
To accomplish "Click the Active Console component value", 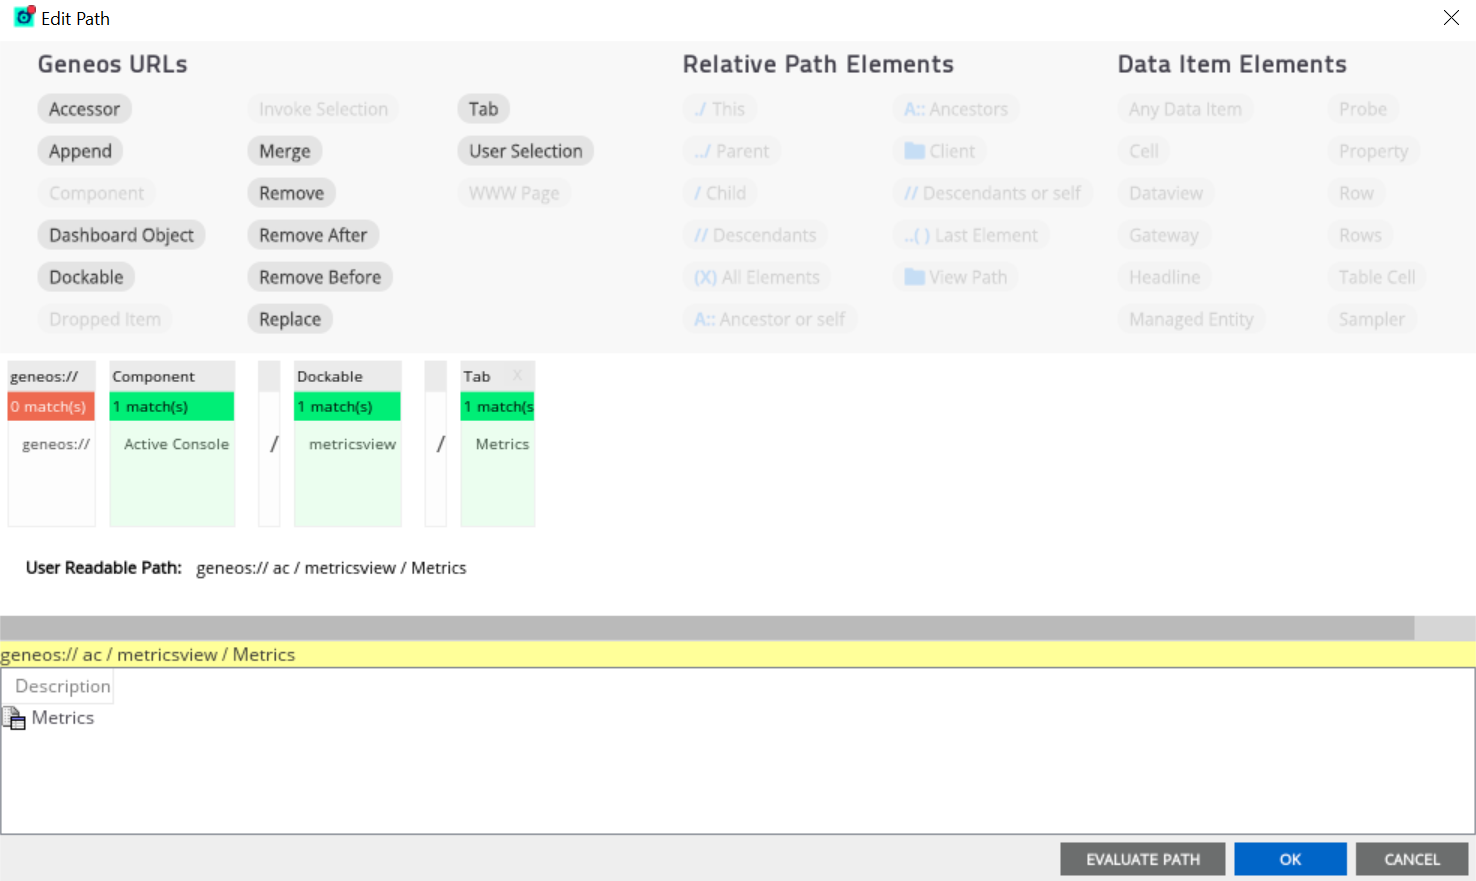I will 176,444.
